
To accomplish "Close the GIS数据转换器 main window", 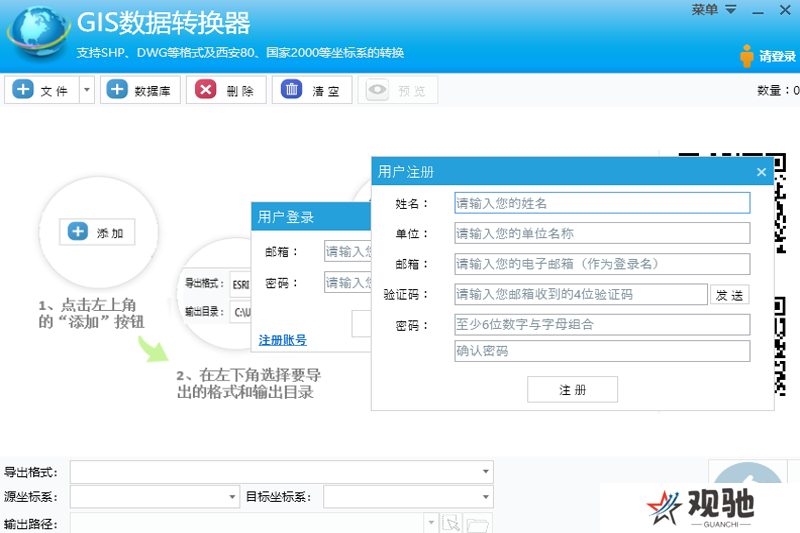I will click(785, 10).
